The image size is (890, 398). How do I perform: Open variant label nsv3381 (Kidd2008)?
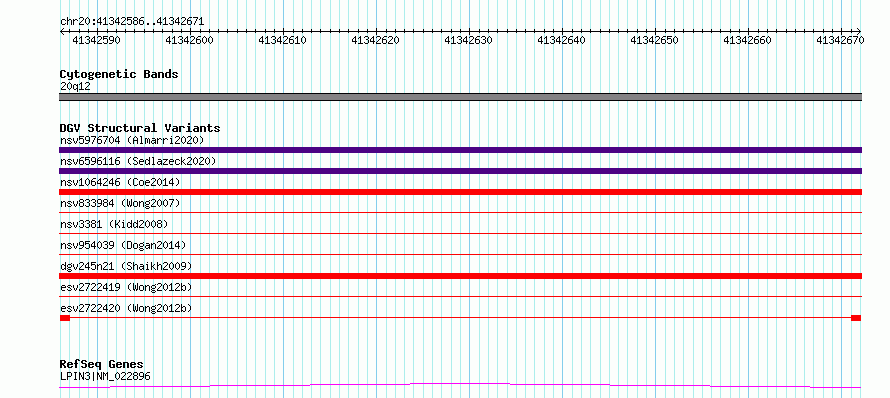point(114,224)
